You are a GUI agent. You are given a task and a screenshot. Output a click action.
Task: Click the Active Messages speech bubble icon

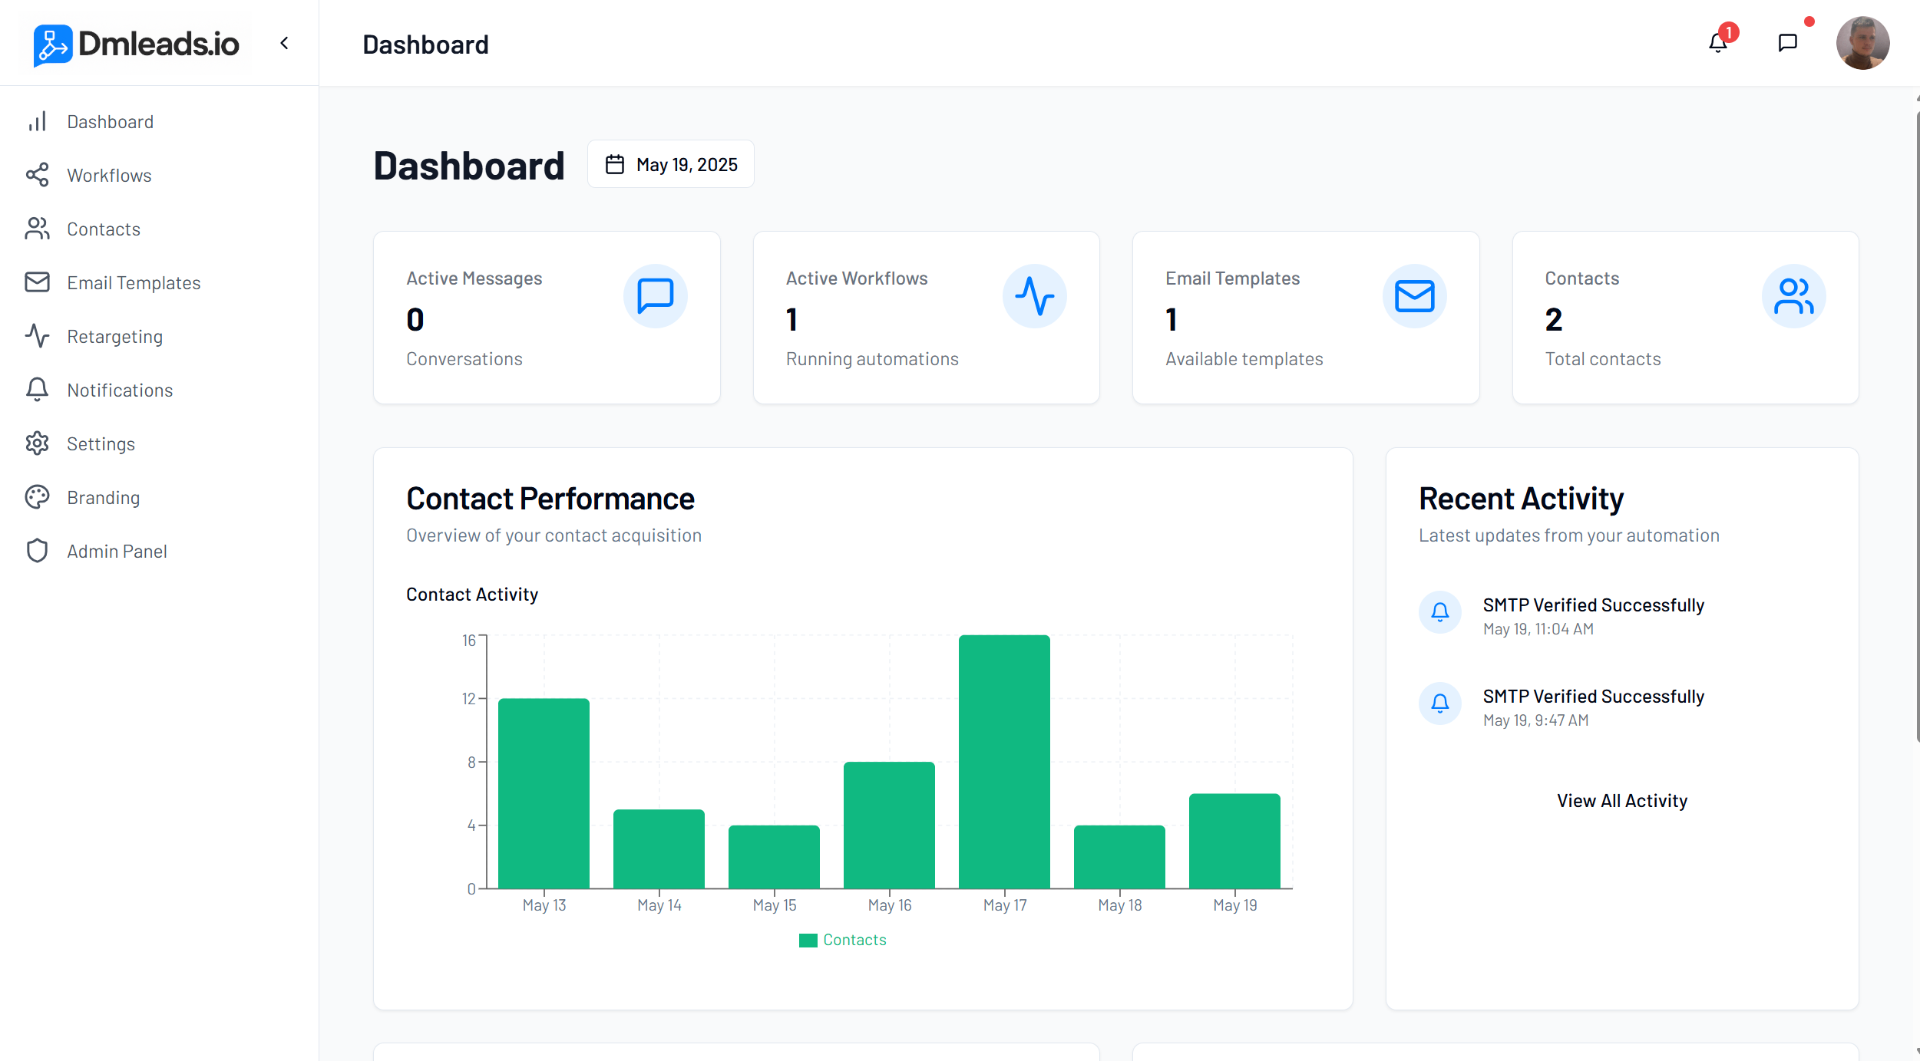(x=655, y=295)
